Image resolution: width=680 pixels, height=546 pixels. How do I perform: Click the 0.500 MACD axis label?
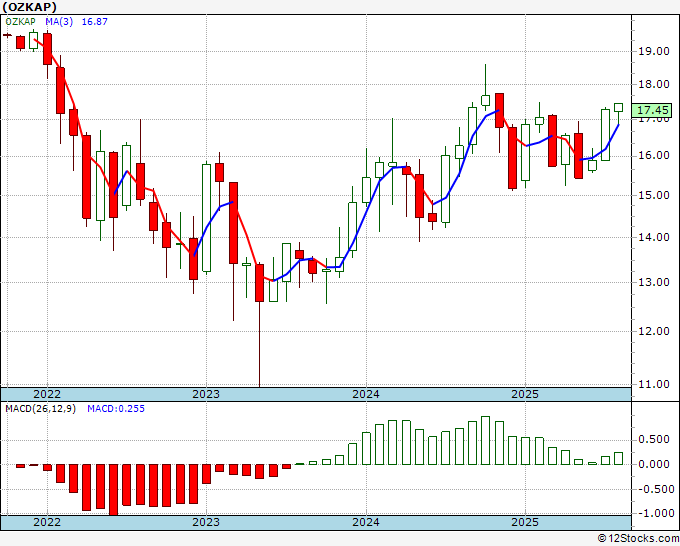[x=654, y=440]
